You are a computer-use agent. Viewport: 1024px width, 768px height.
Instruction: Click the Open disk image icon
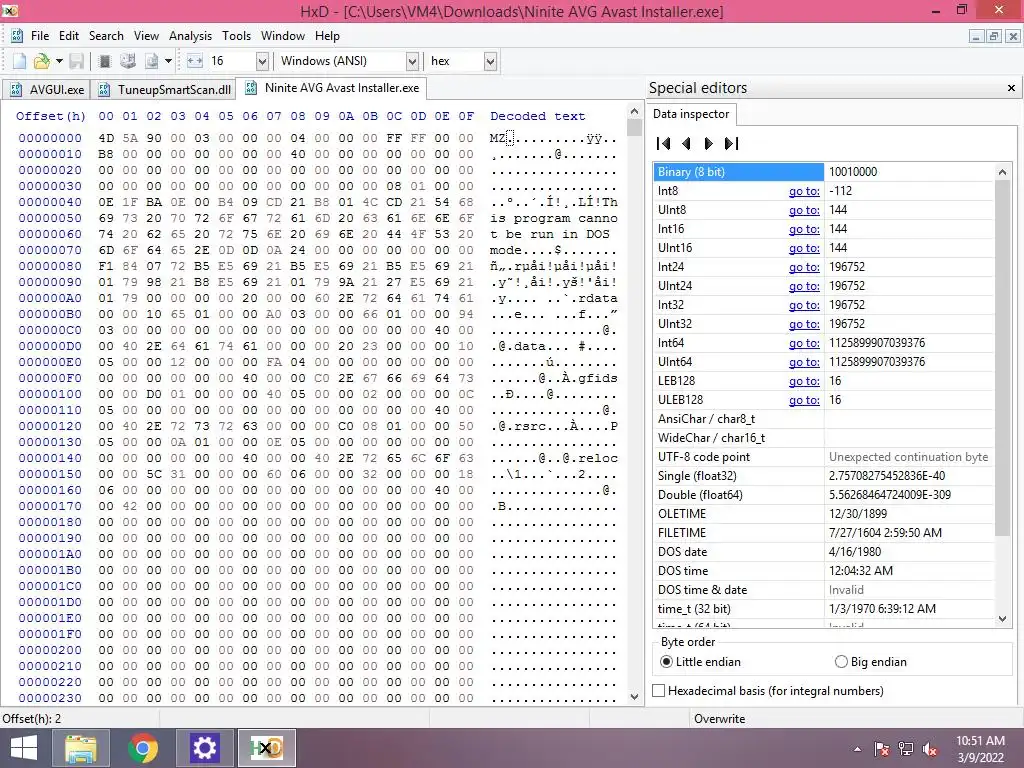(x=152, y=61)
